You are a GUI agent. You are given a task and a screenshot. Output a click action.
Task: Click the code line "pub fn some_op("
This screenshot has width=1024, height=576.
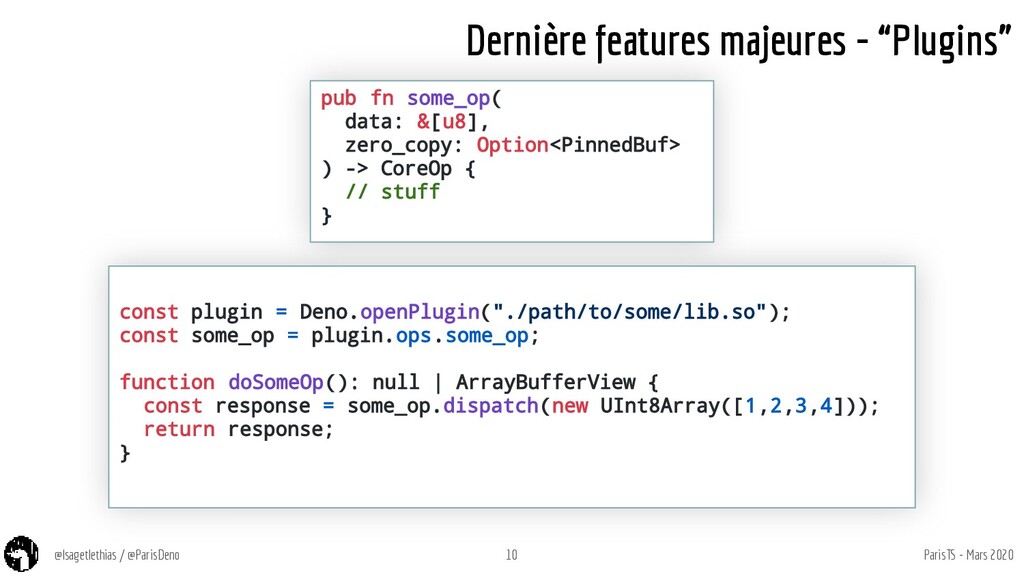[x=411, y=98]
